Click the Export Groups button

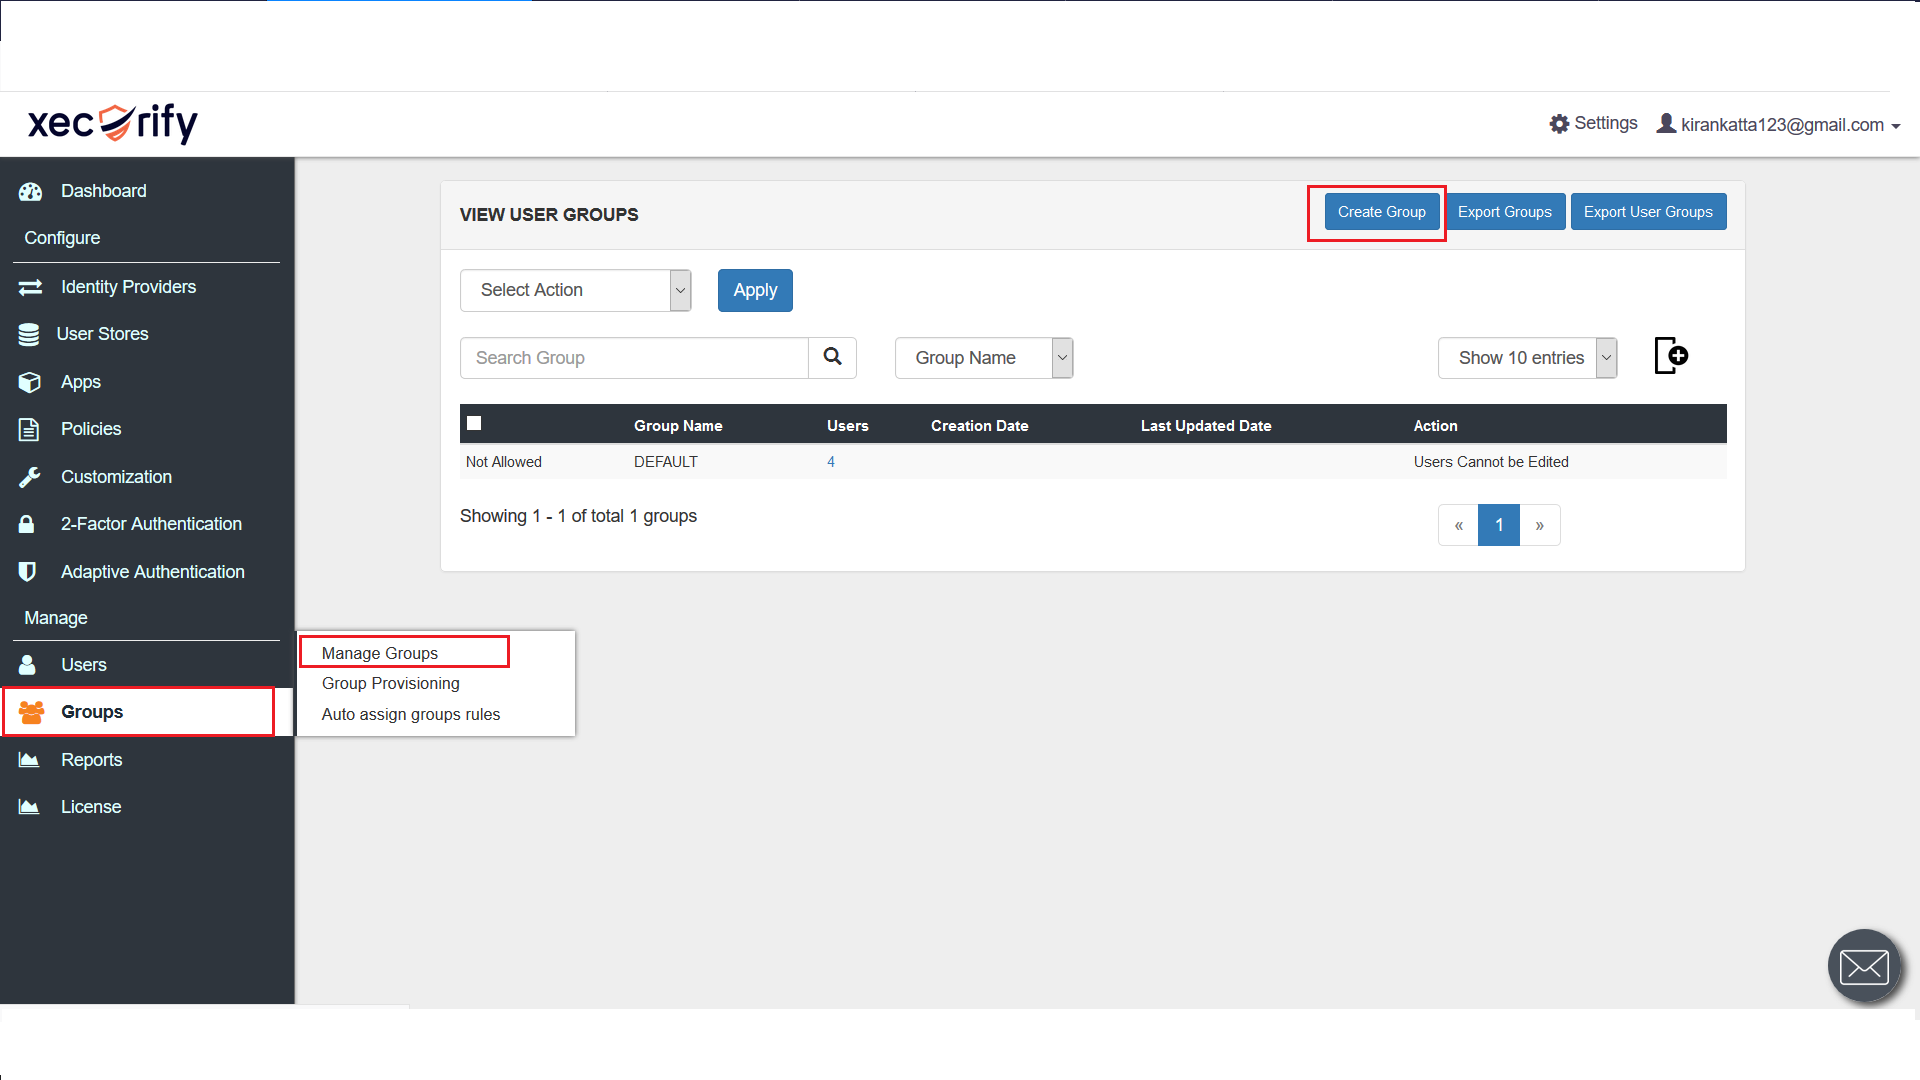[x=1505, y=212]
